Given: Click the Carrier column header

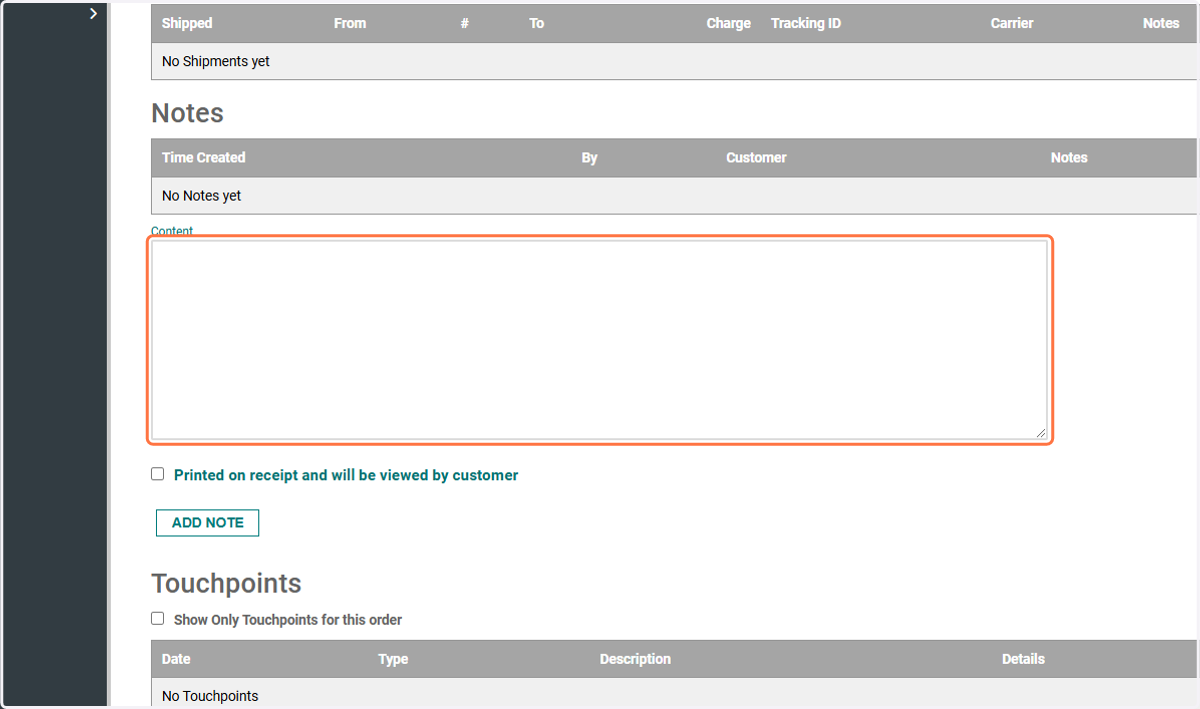Looking at the screenshot, I should 1012,23.
